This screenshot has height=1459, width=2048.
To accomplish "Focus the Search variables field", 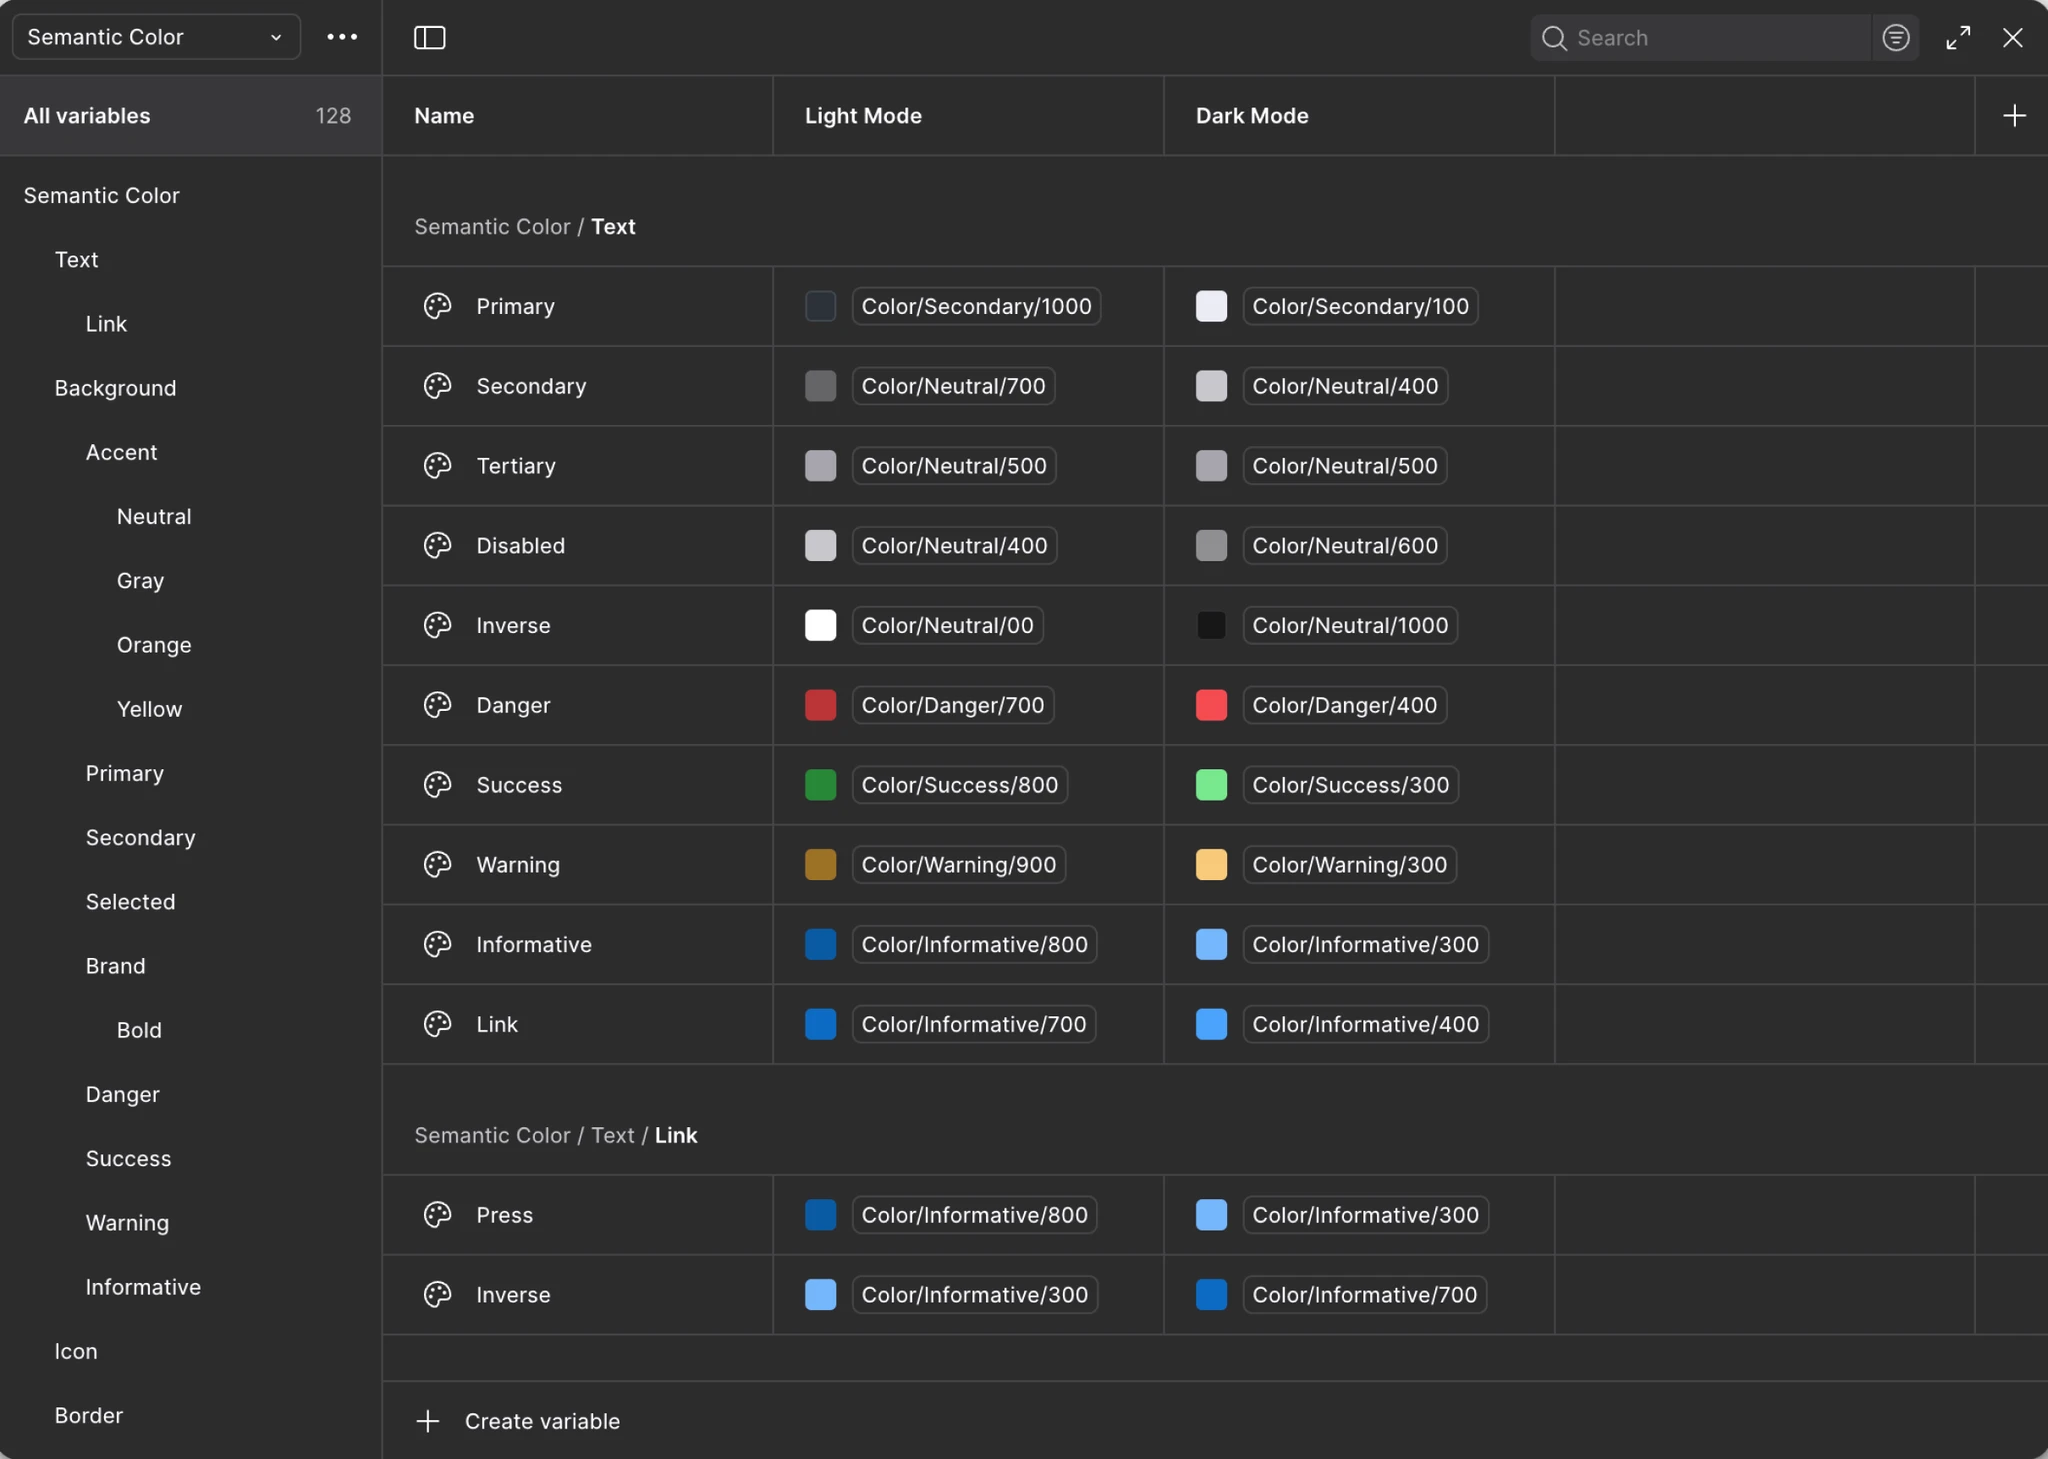I will point(1700,37).
